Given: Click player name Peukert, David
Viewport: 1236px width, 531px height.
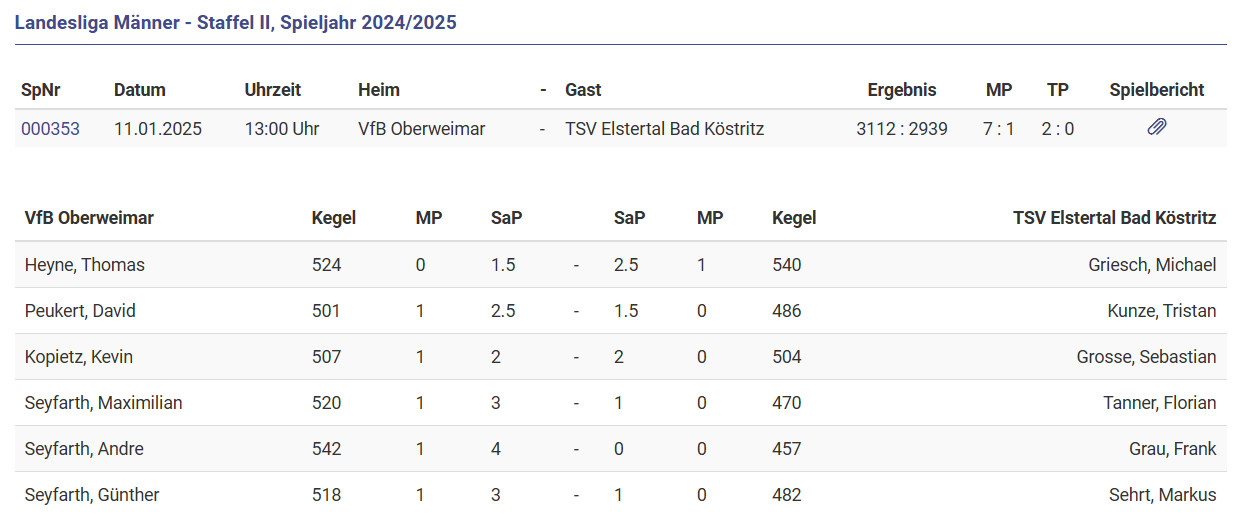Looking at the screenshot, I should click(80, 311).
